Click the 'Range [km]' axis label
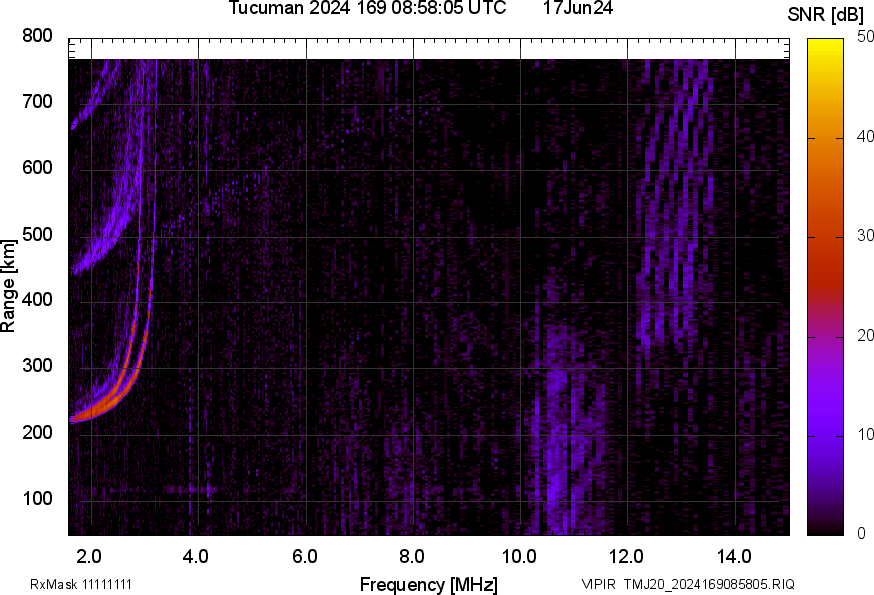 coord(8,286)
